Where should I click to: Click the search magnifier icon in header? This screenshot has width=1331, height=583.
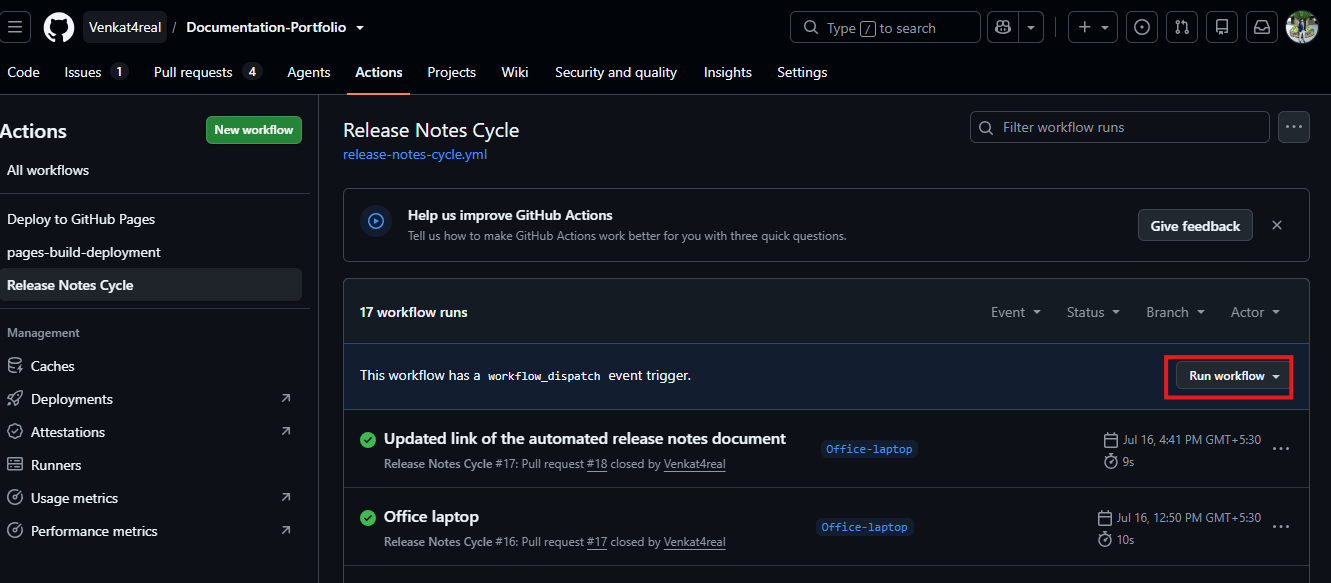point(811,28)
